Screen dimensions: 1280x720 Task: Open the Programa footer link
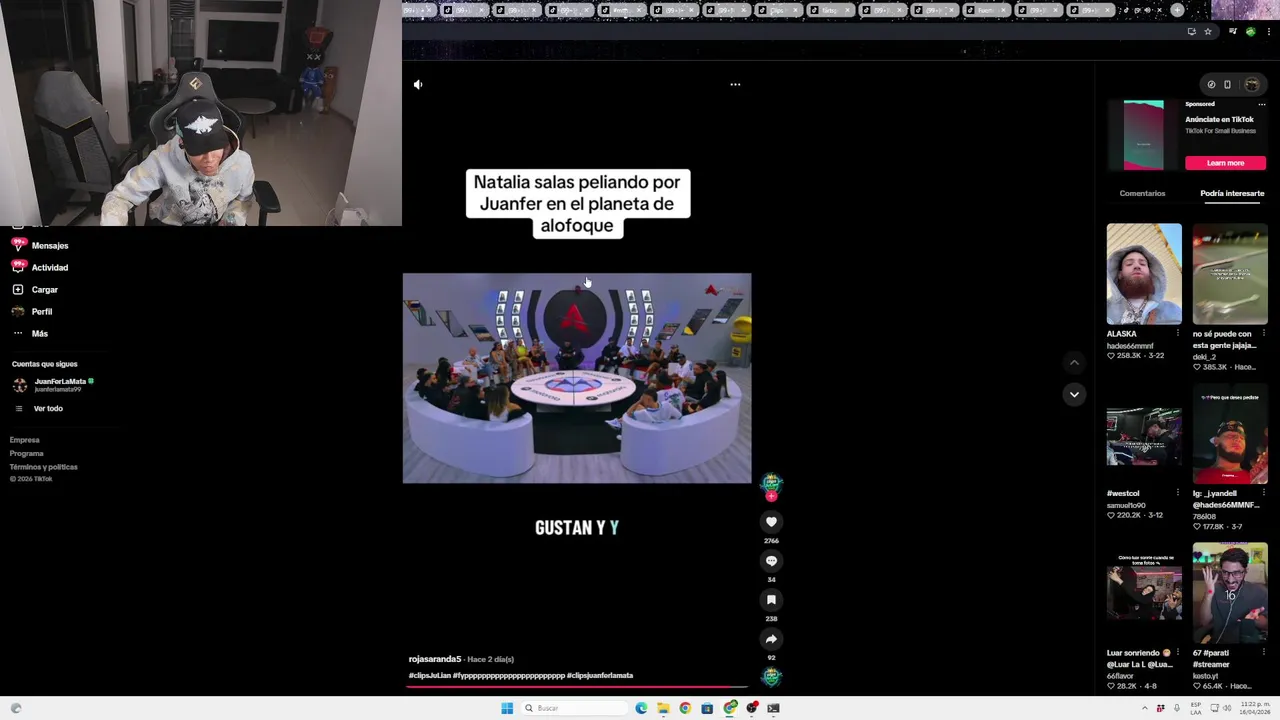tap(27, 454)
